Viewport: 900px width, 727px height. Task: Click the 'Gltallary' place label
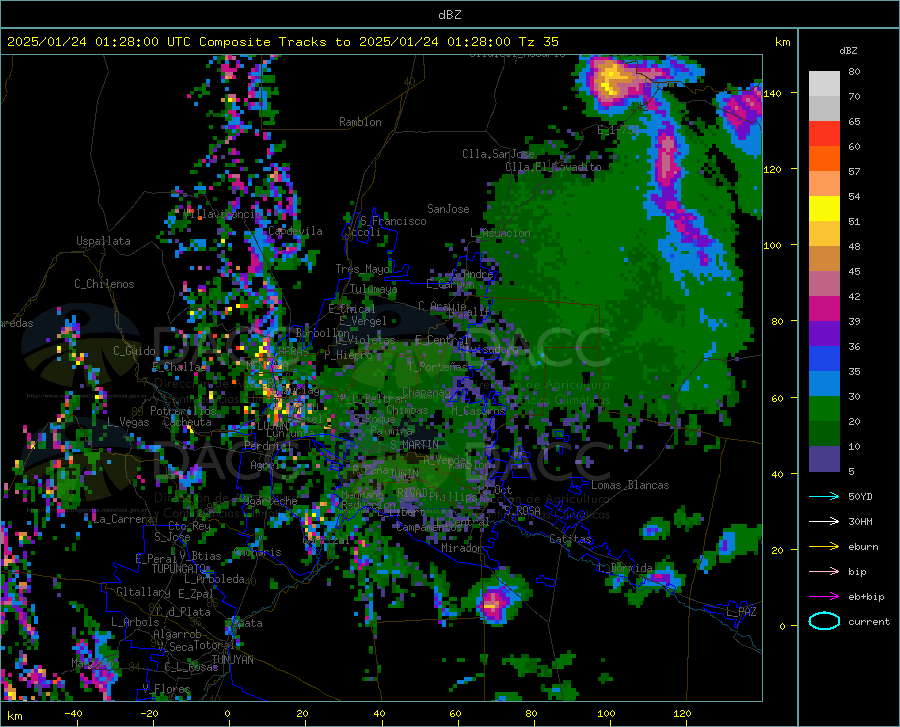coord(143,592)
